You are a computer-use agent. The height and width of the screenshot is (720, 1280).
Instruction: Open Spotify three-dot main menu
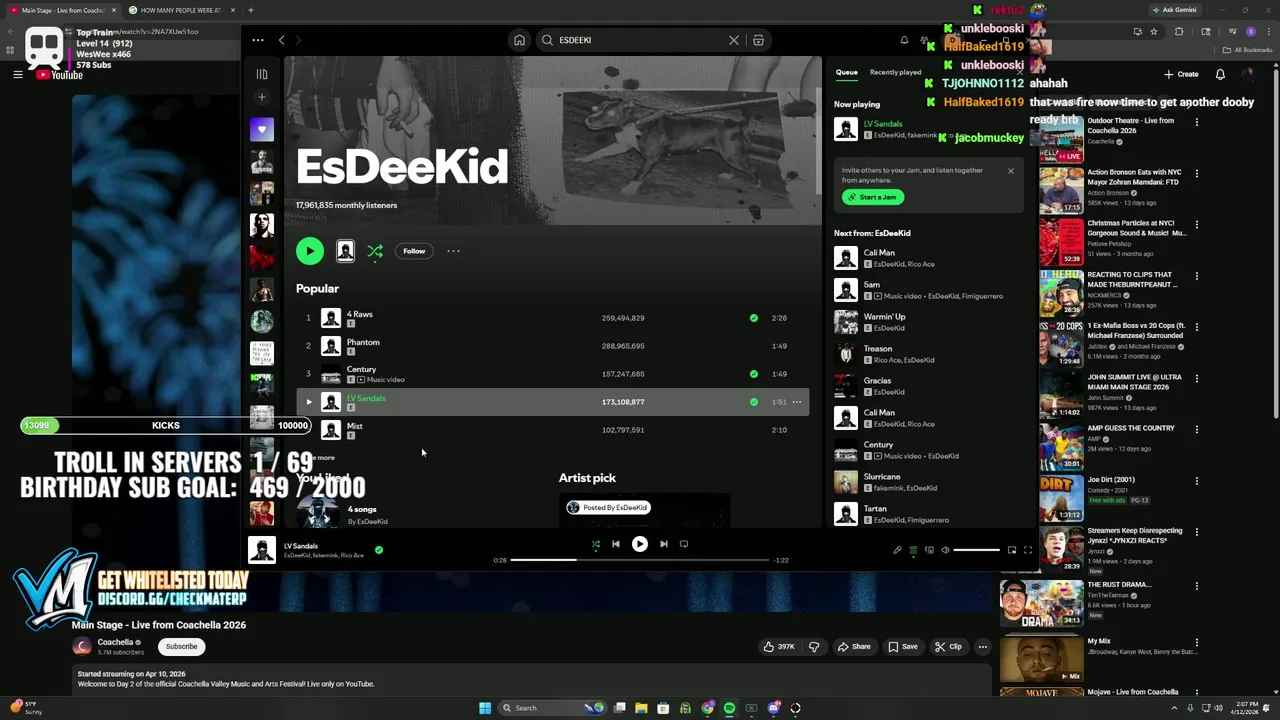pos(258,40)
